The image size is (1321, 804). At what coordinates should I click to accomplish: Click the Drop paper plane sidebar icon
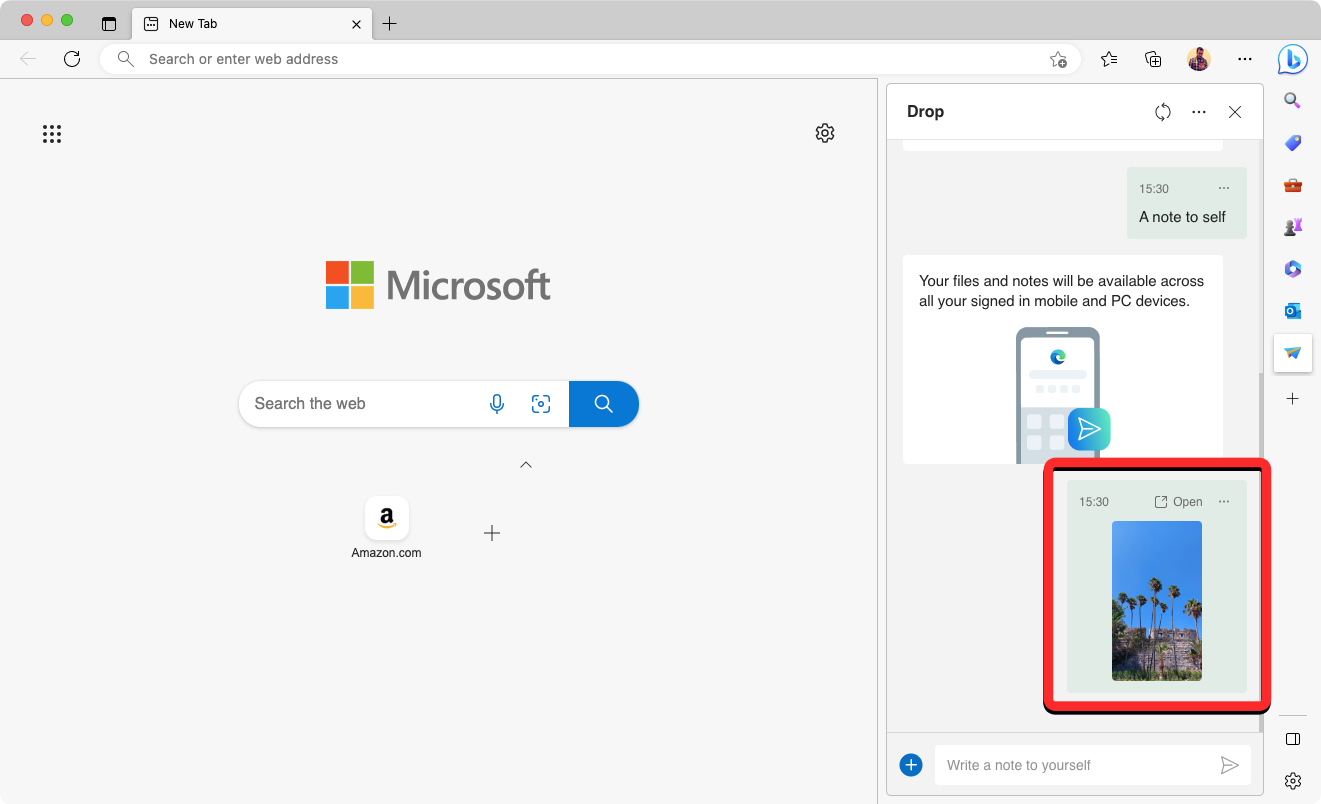tap(1292, 353)
